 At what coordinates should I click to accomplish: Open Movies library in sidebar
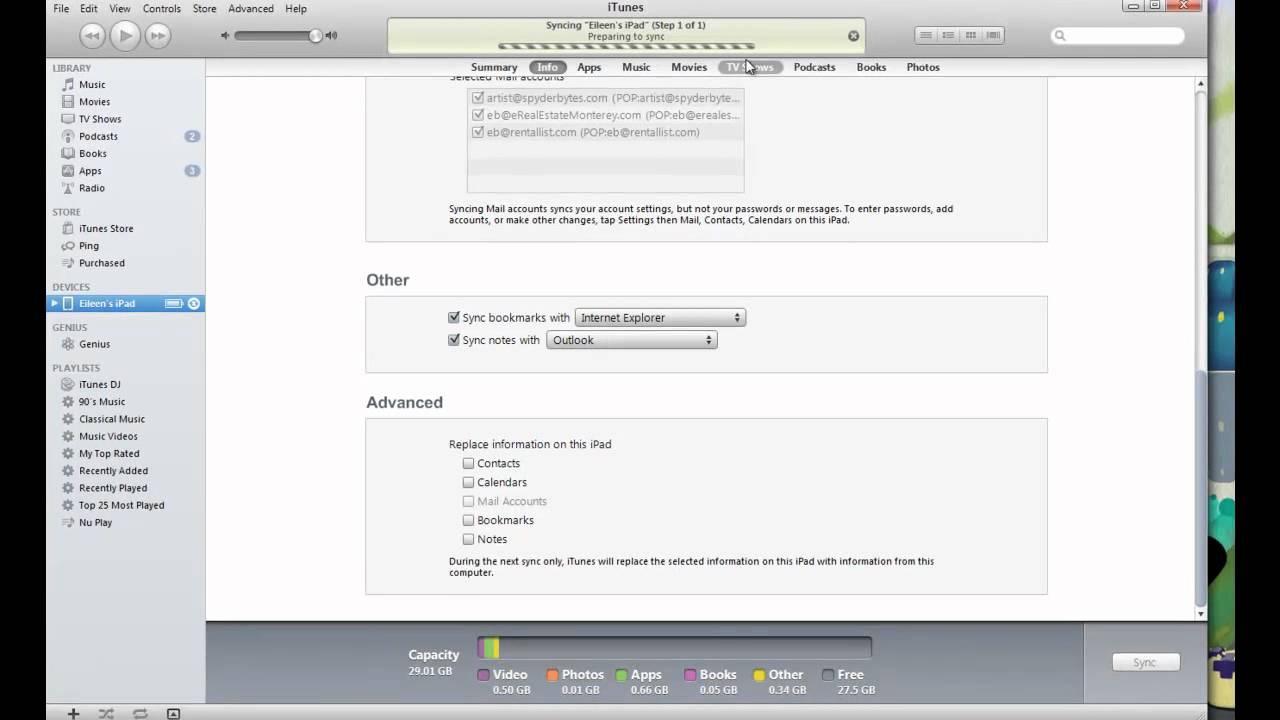pos(94,102)
